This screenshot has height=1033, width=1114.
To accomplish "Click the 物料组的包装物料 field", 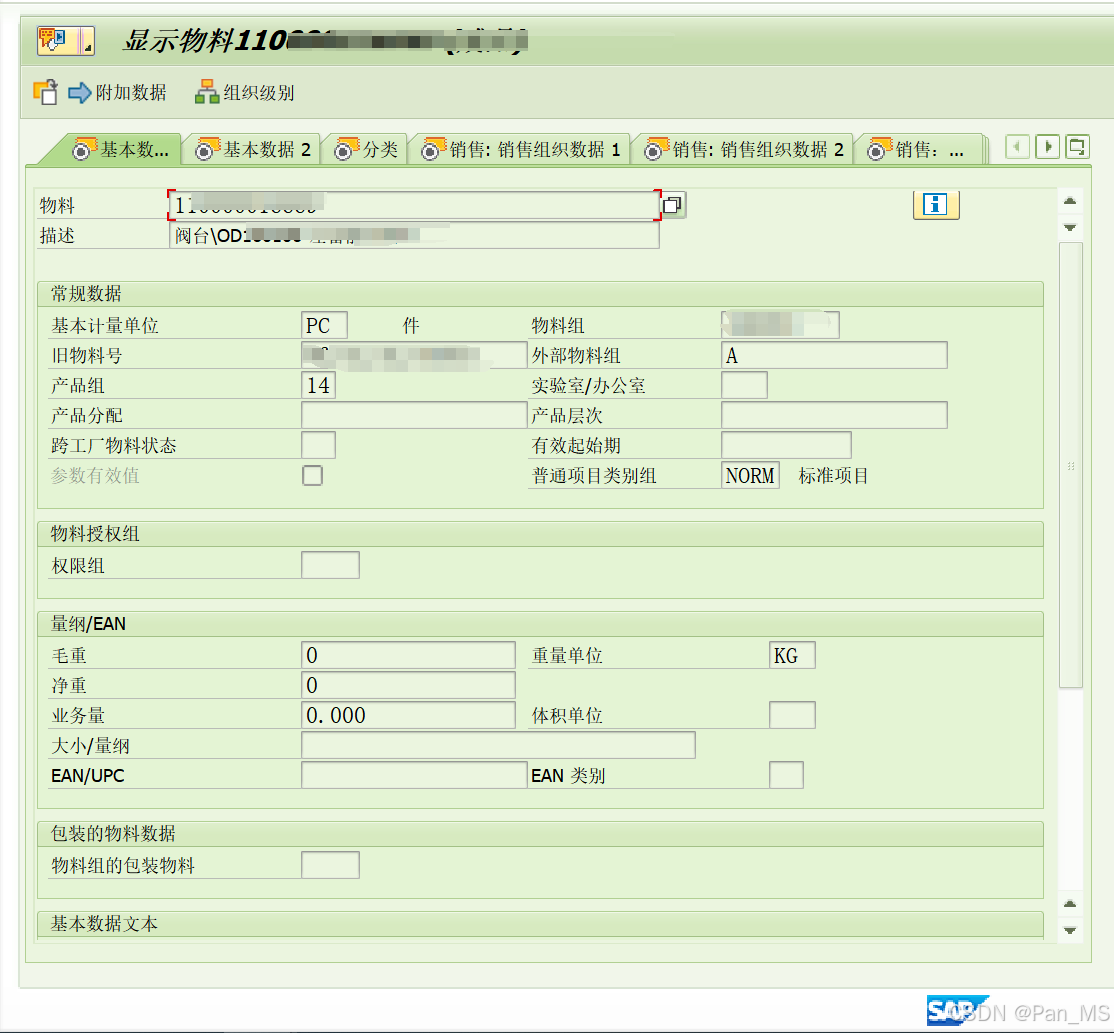I will (x=330, y=865).
